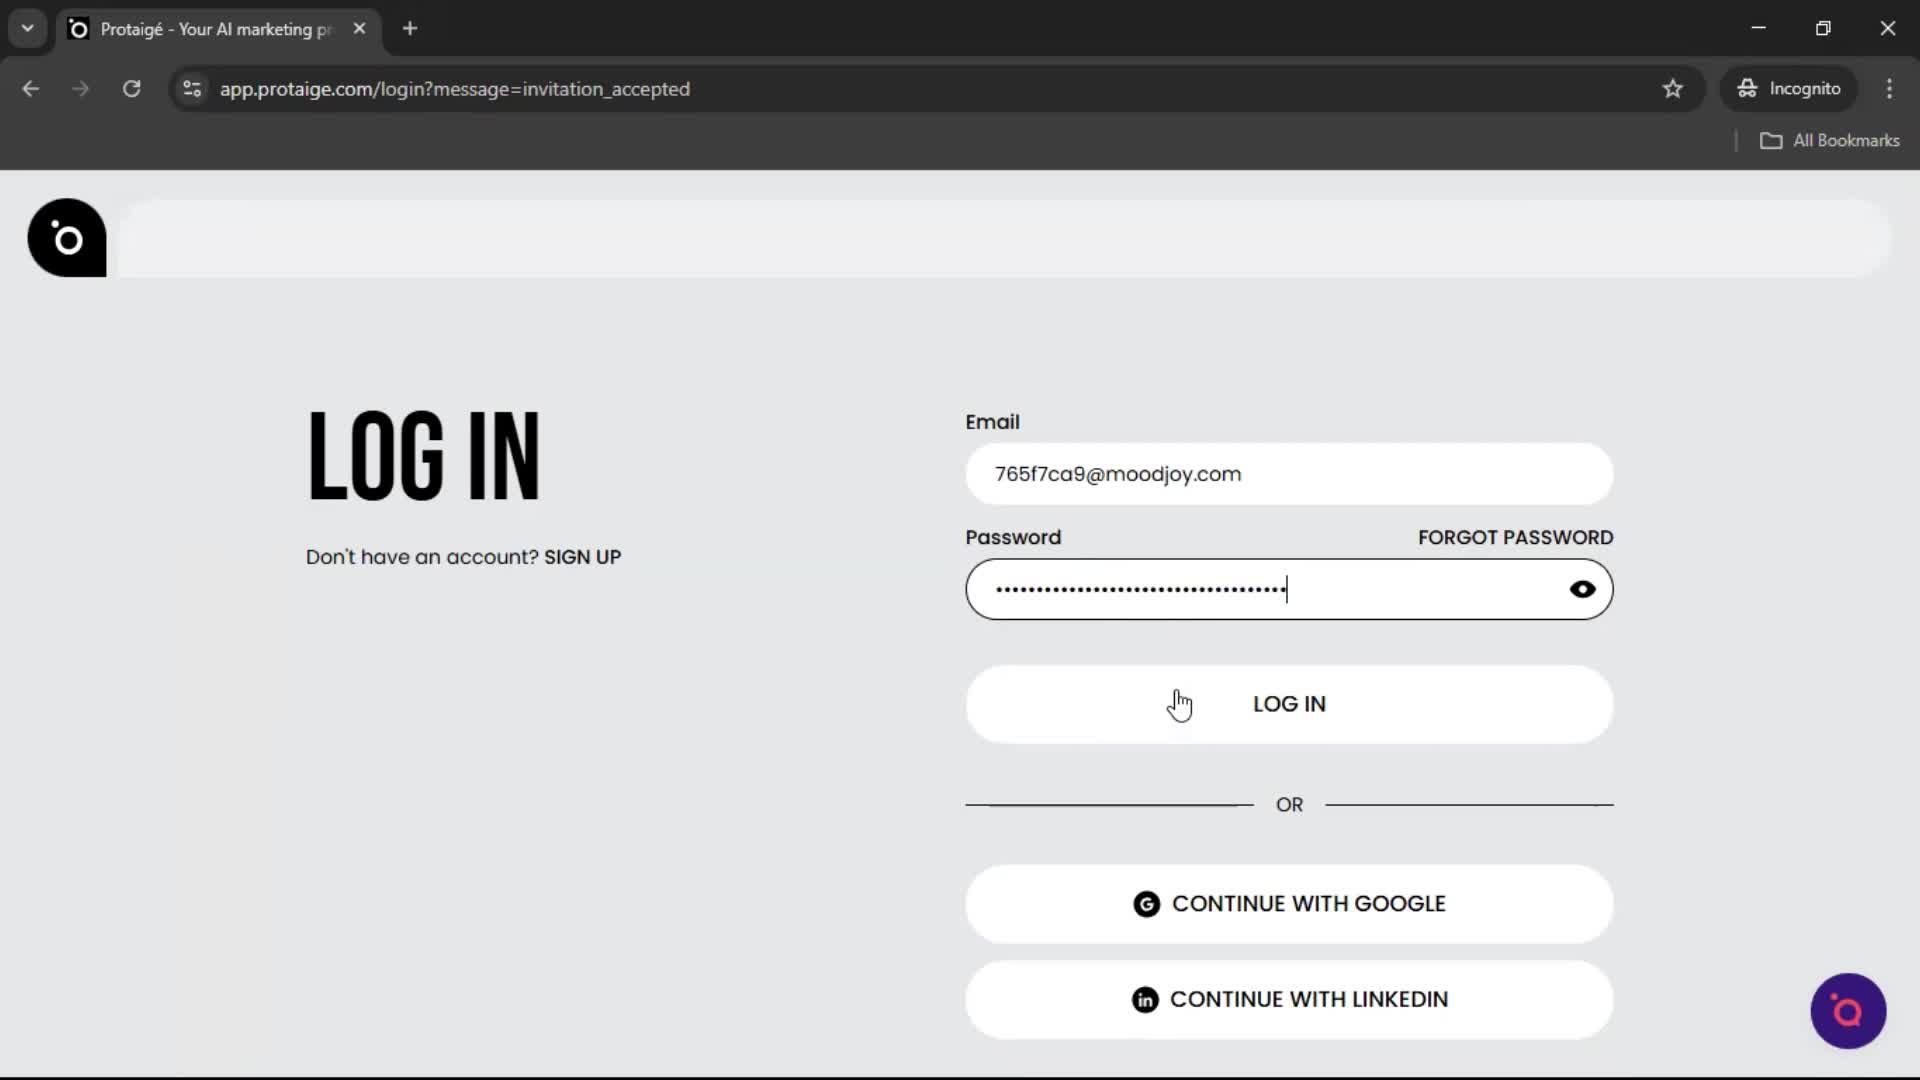Open the tab search dropdown arrow
Screen dimensions: 1920x1080
(27, 28)
